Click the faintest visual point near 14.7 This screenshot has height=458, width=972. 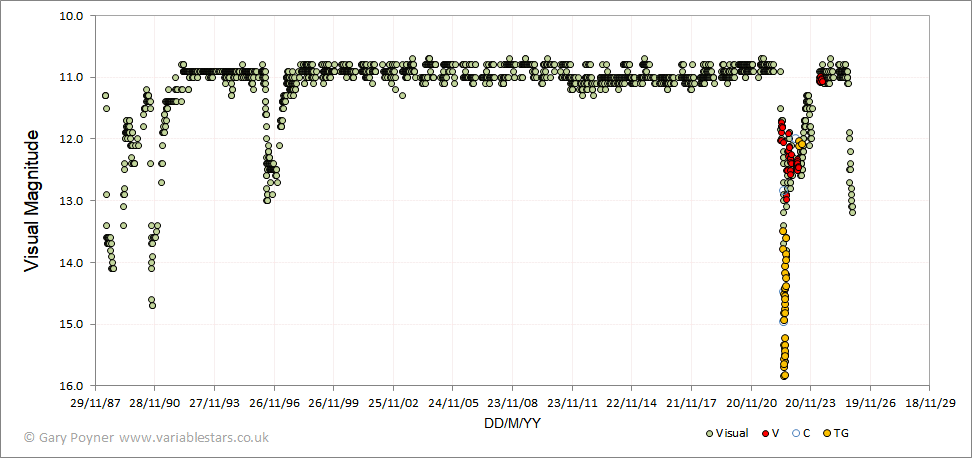[x=152, y=305]
